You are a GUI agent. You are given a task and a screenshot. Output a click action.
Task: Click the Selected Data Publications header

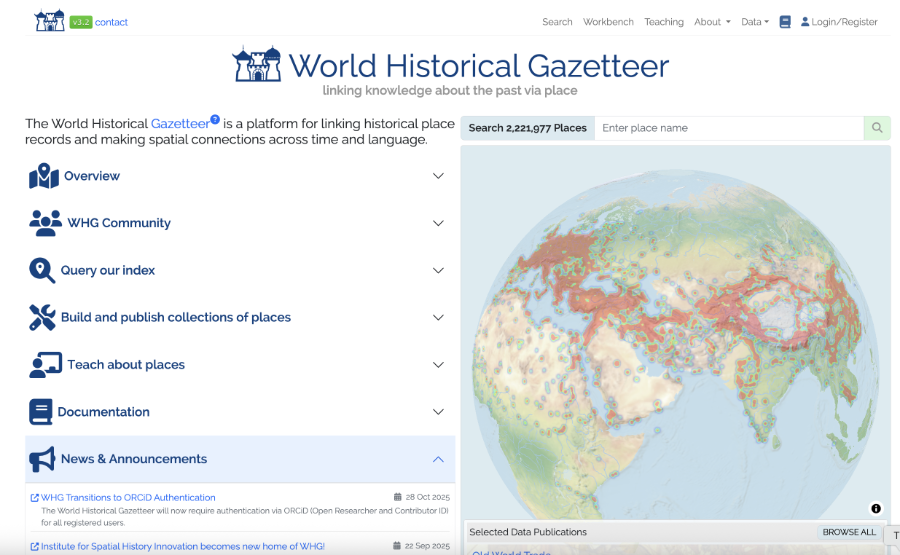[527, 532]
